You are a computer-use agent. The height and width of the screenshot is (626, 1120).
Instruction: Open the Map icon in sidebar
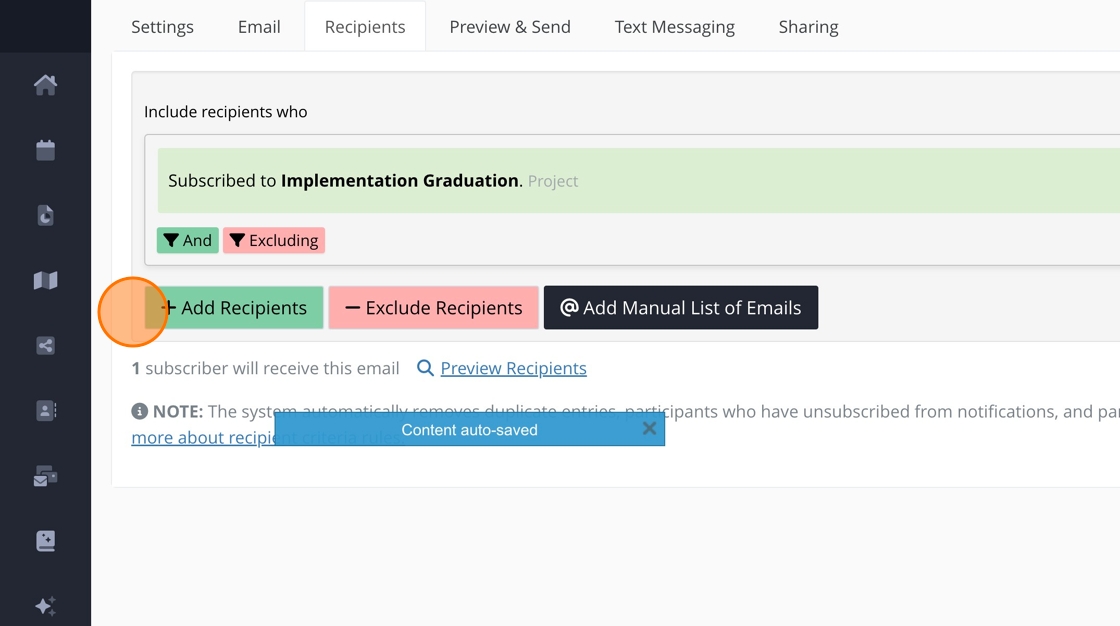(x=45, y=281)
